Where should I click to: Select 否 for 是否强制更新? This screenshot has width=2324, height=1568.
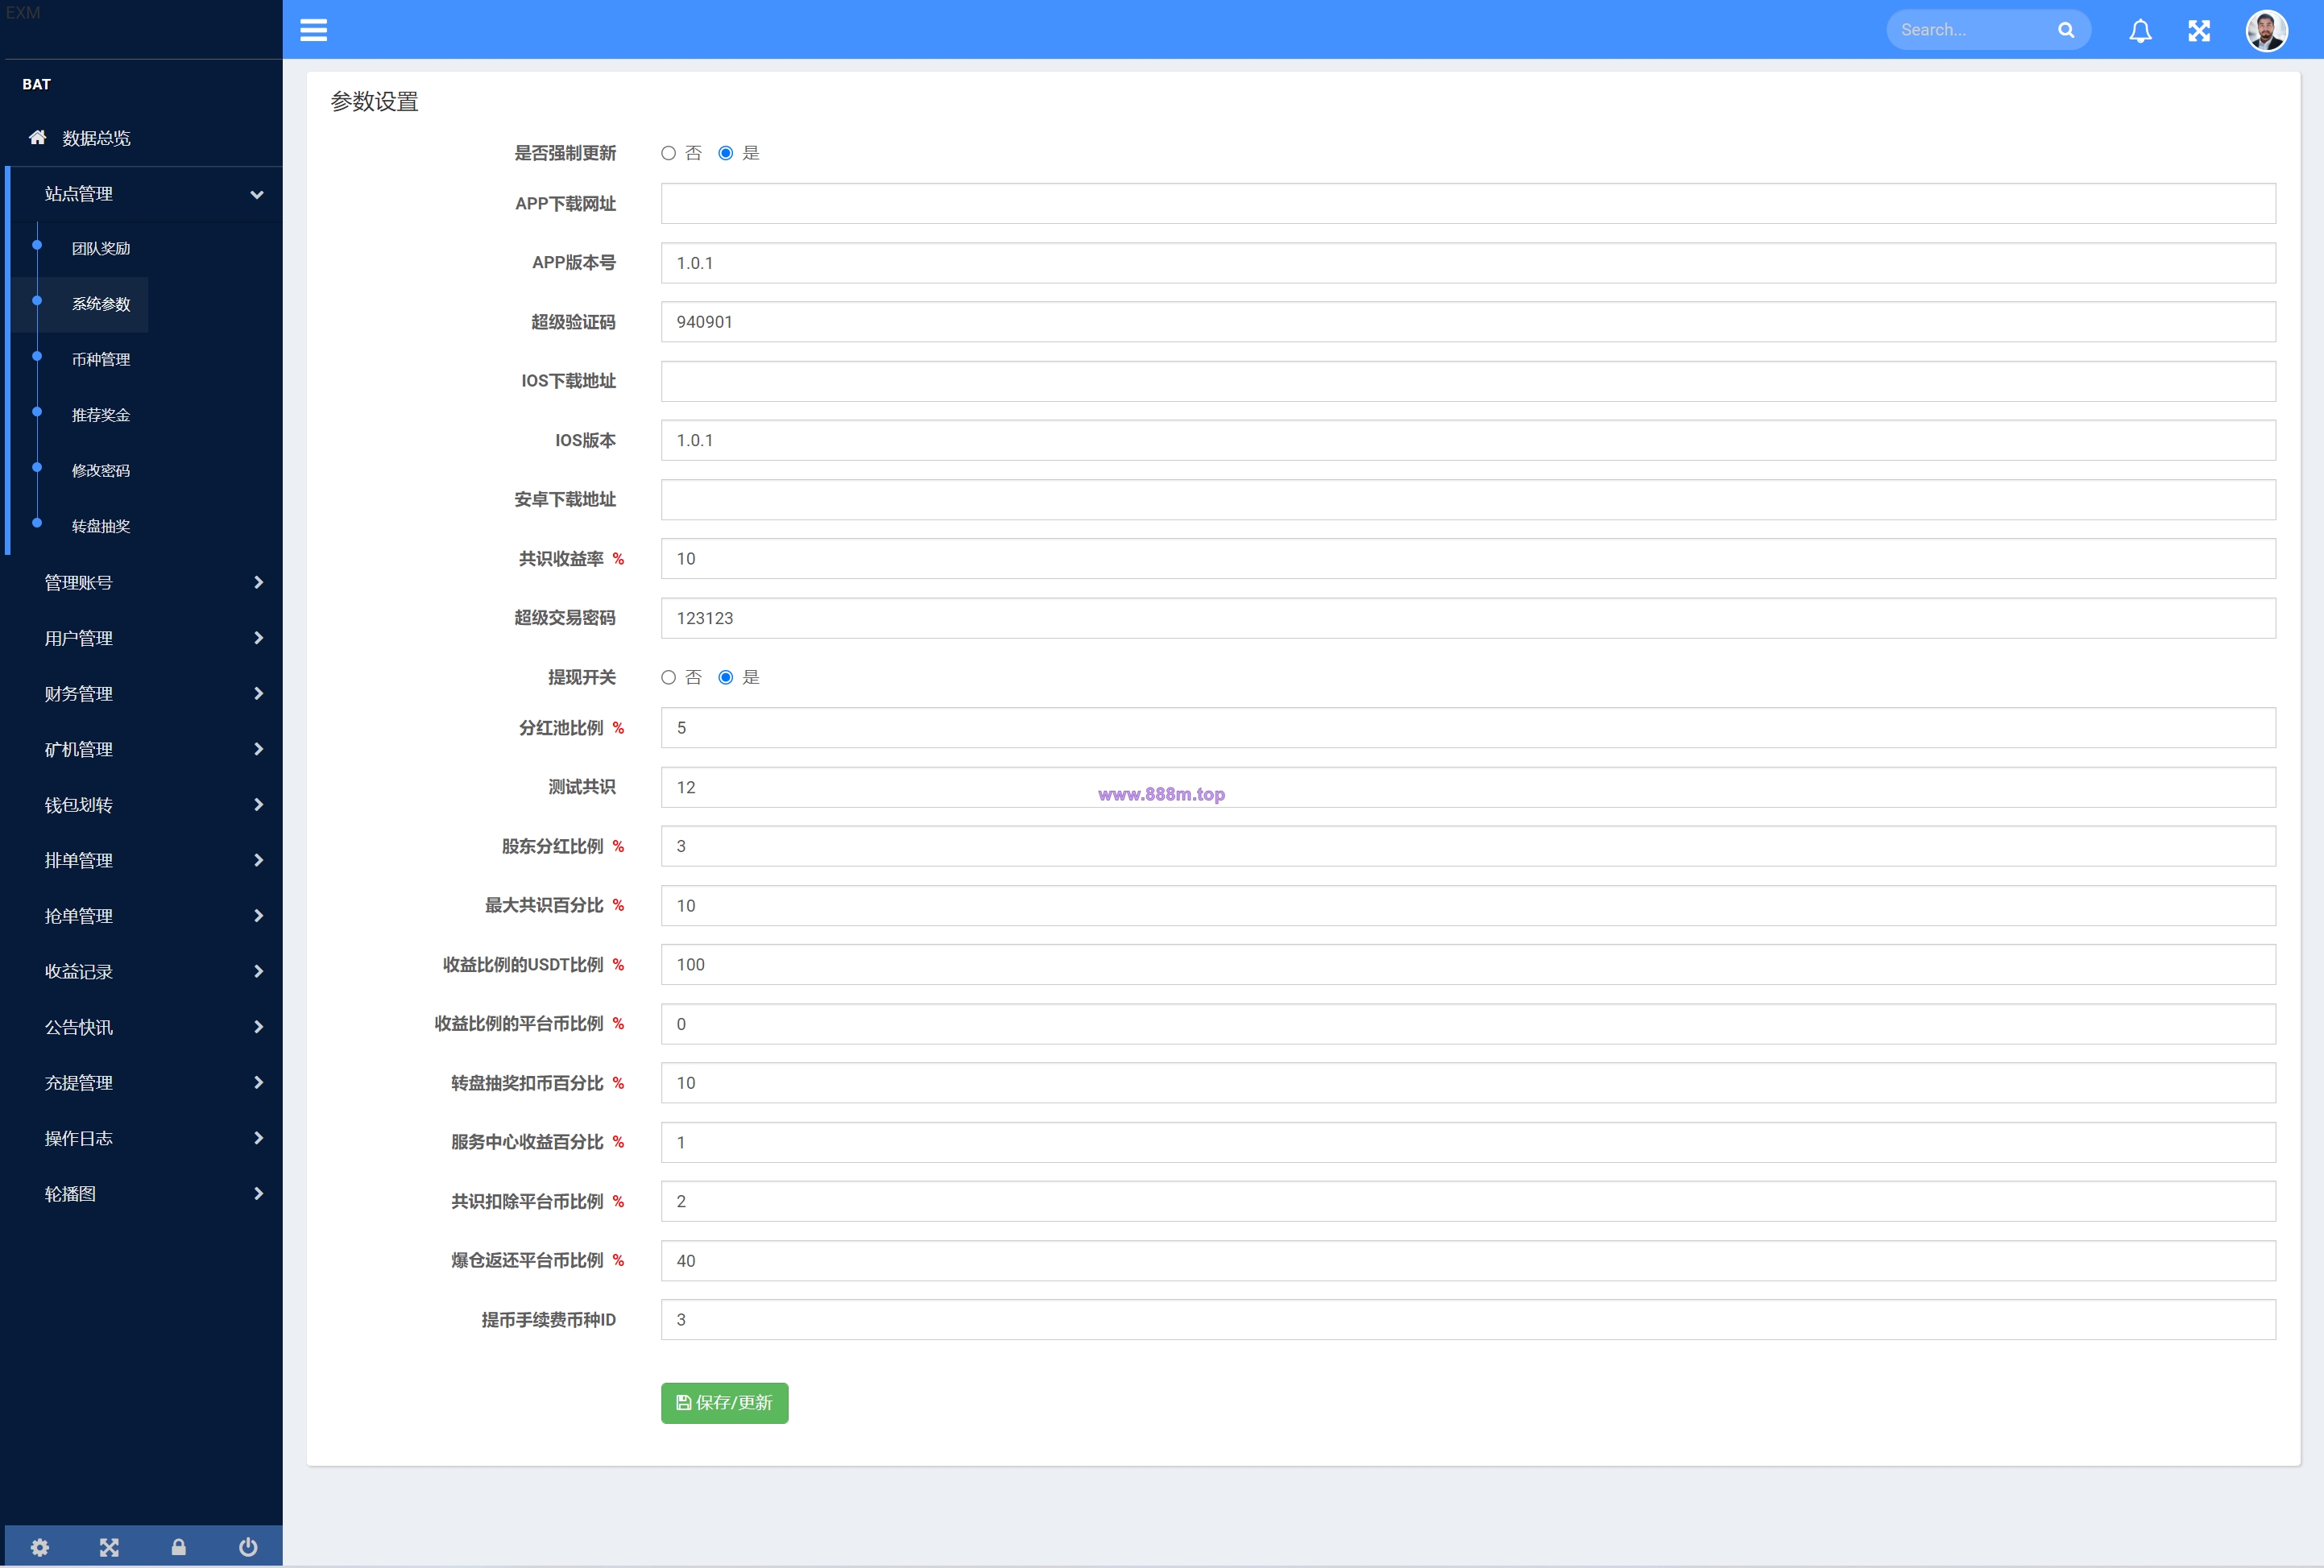click(668, 153)
